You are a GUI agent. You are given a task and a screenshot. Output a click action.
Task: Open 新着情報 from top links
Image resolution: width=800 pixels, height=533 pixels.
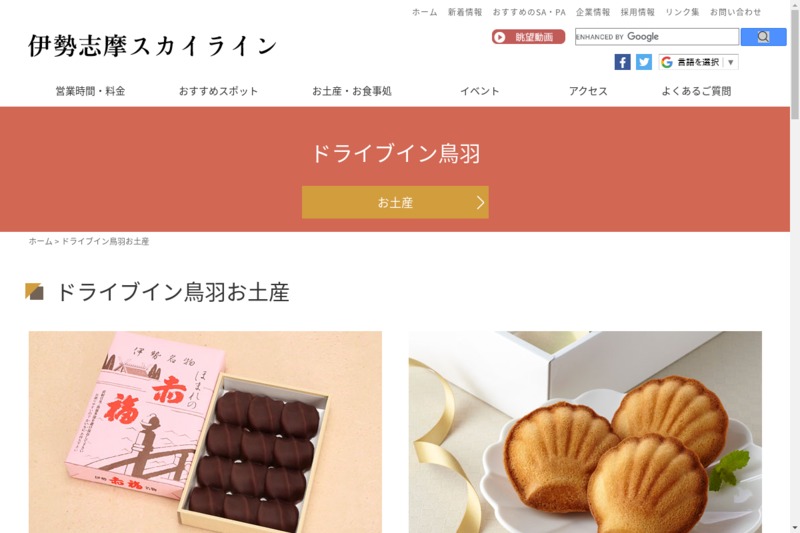[x=465, y=12]
